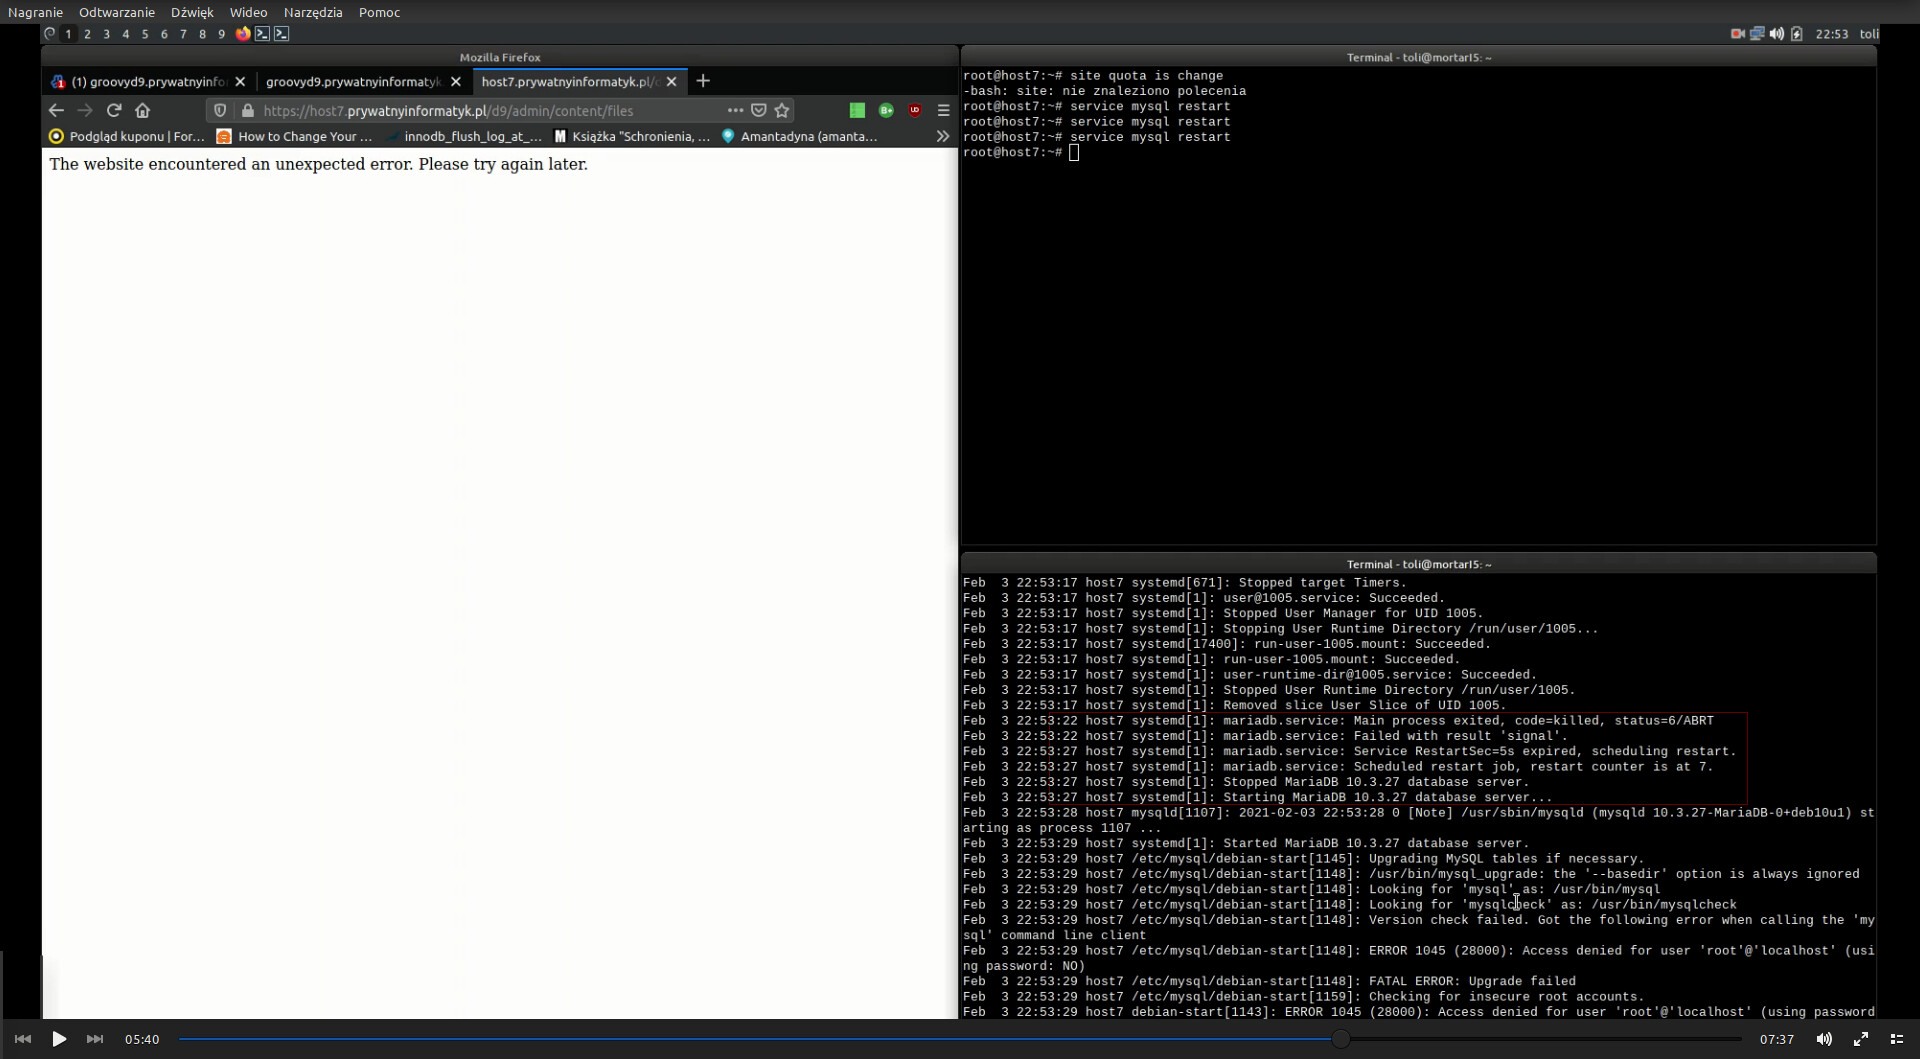
Task: Click the Firefox icon in the top panel
Action: (243, 34)
